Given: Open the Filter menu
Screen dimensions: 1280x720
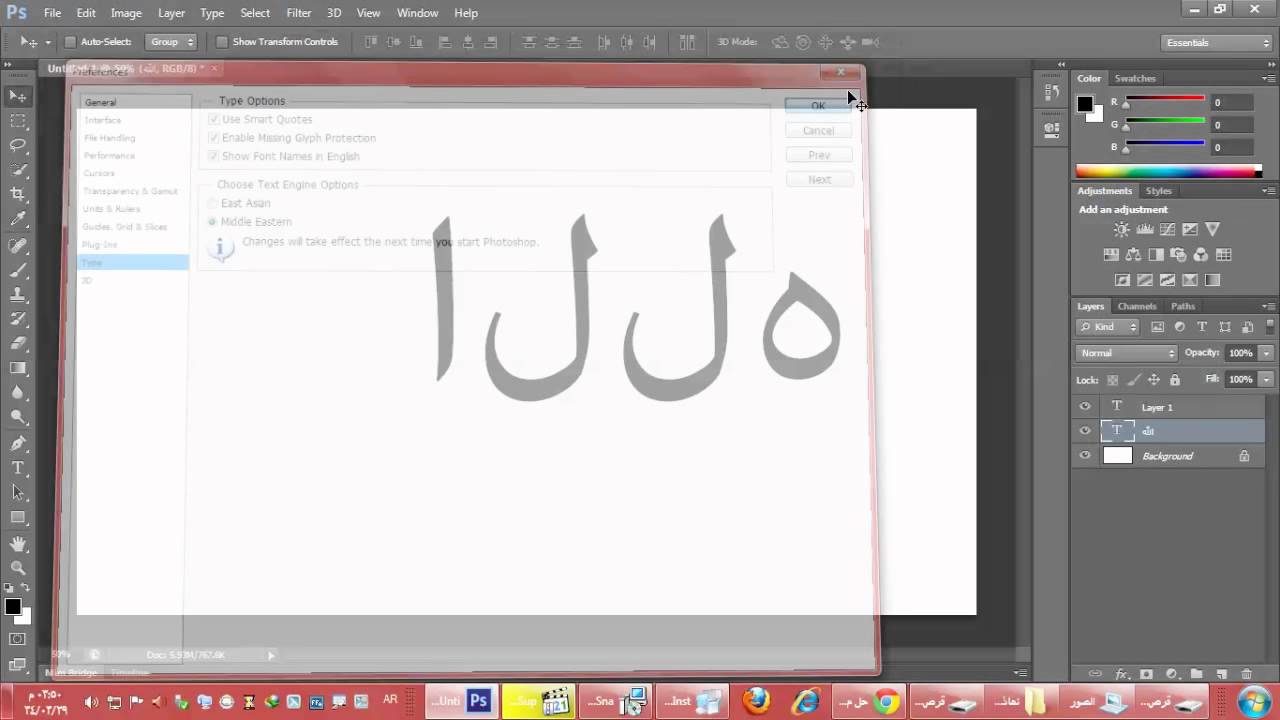Looking at the screenshot, I should 298,13.
